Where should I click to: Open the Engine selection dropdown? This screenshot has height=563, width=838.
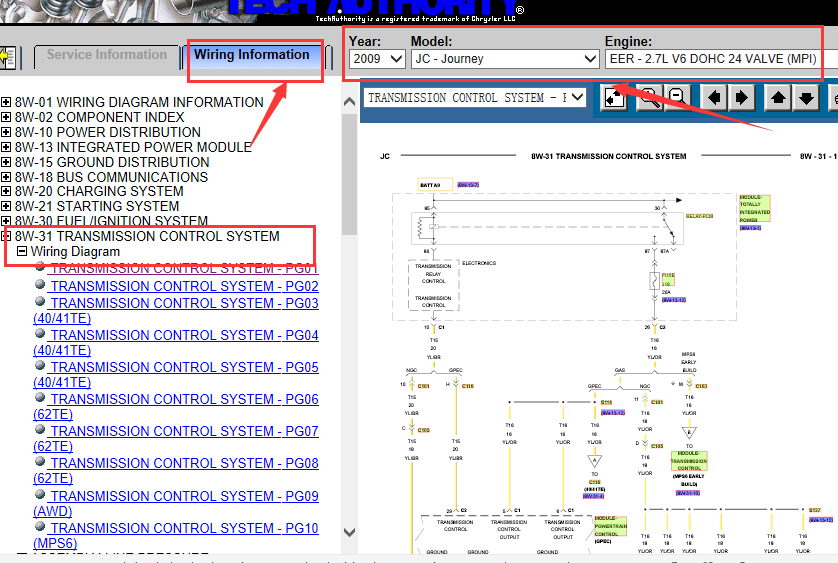click(x=714, y=59)
